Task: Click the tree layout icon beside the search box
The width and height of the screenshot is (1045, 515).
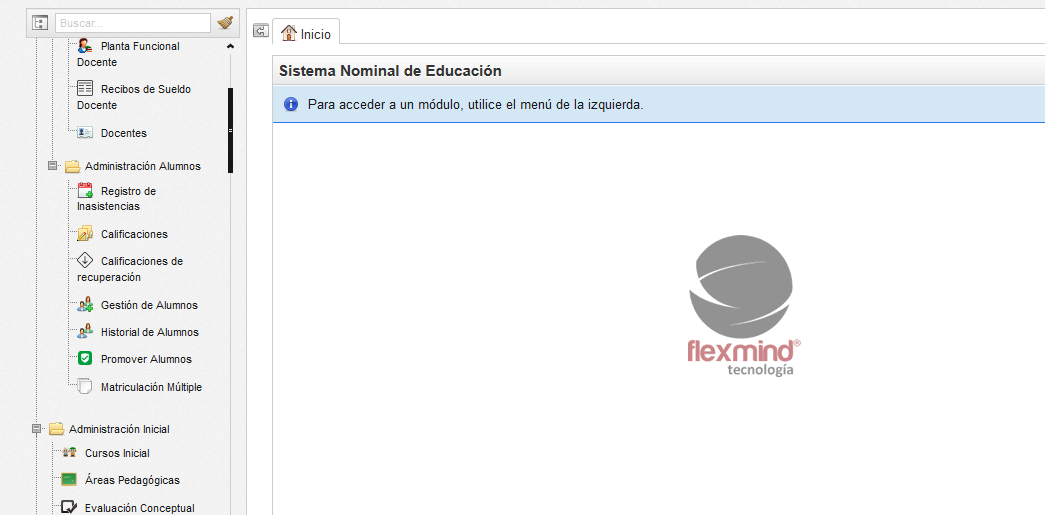Action: point(41,23)
